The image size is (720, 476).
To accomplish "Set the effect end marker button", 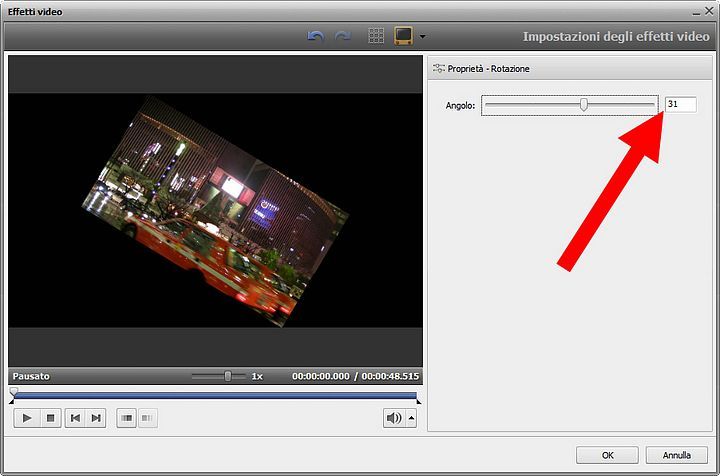I will (x=147, y=418).
